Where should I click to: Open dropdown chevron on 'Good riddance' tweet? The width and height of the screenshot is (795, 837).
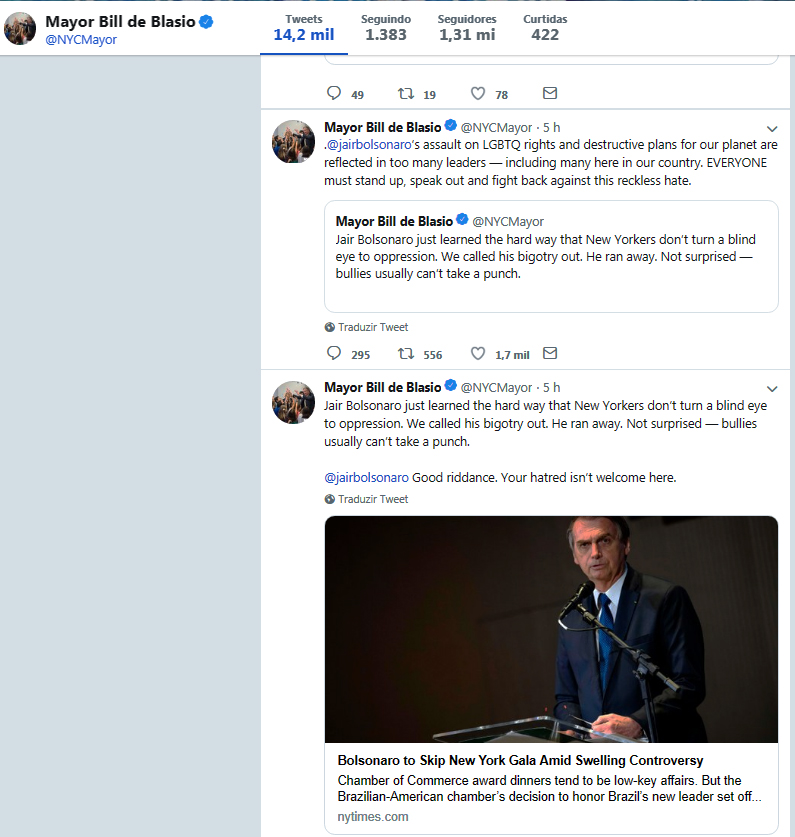[772, 389]
